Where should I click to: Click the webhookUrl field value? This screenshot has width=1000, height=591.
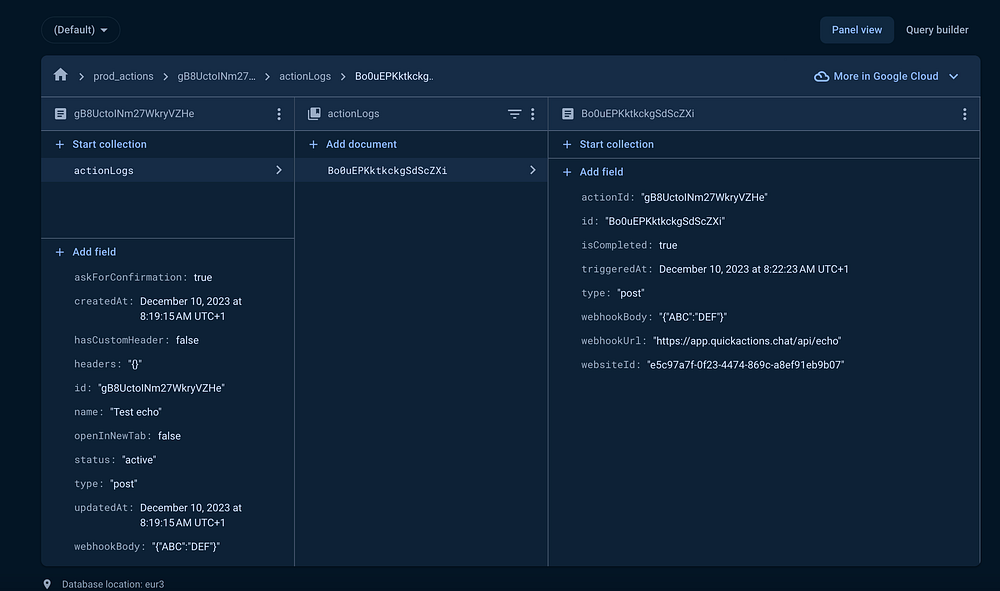(x=747, y=341)
